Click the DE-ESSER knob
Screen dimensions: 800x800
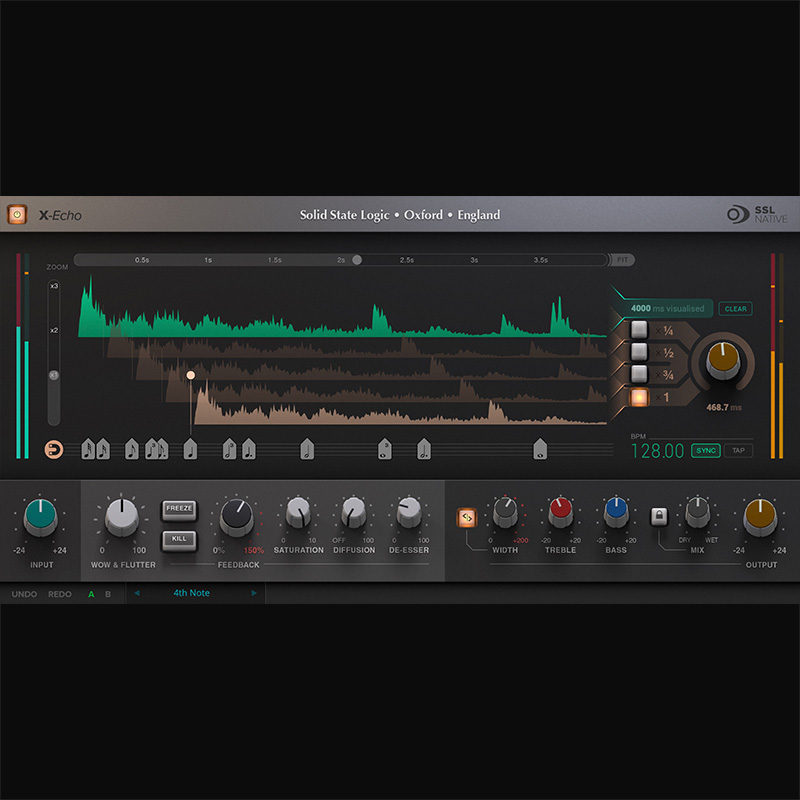point(409,513)
